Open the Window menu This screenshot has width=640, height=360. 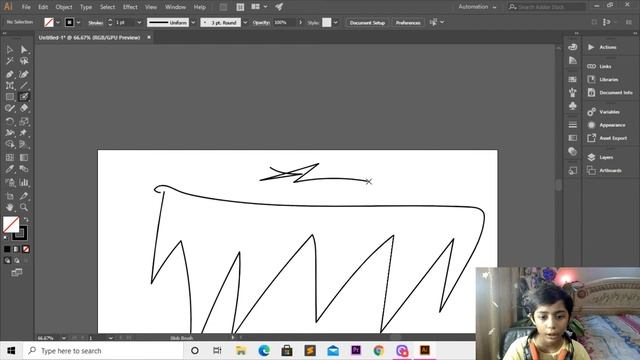pyautogui.click(x=176, y=7)
